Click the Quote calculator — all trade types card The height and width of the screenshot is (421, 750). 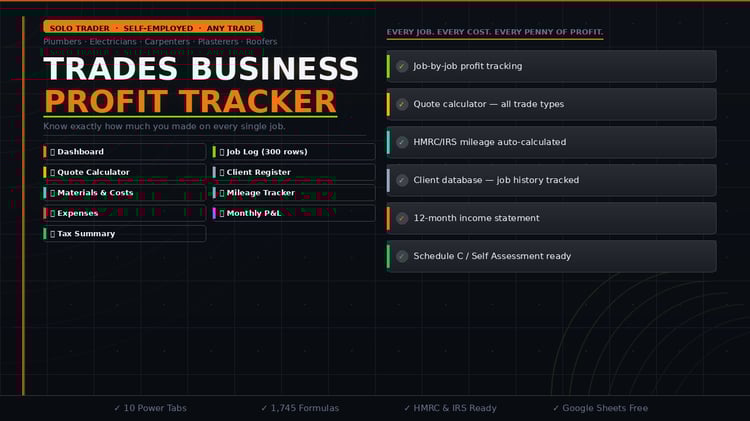(x=551, y=104)
